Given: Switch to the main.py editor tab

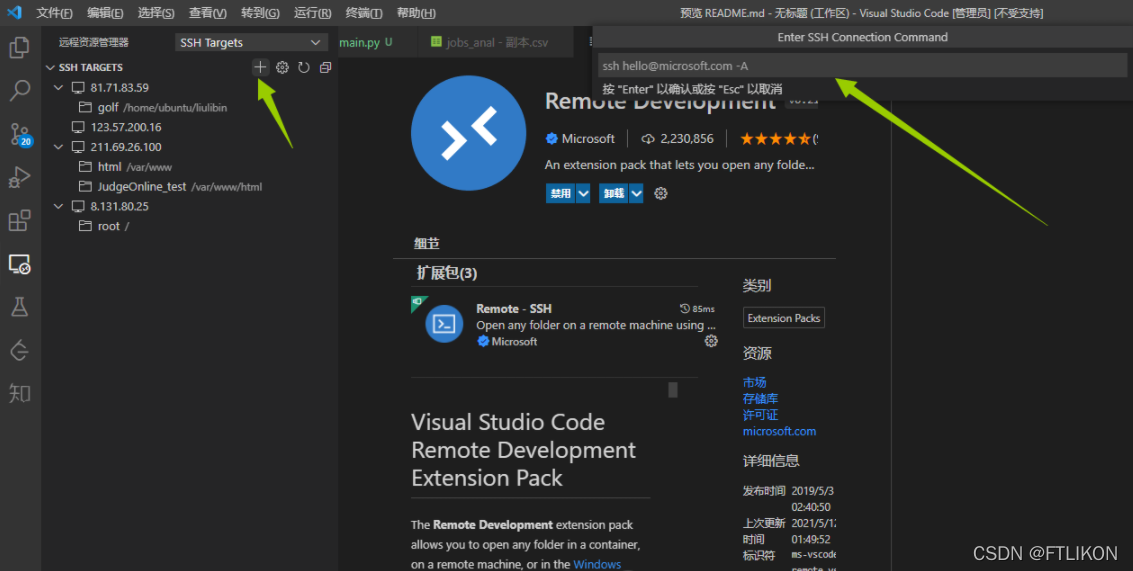Looking at the screenshot, I should point(377,43).
